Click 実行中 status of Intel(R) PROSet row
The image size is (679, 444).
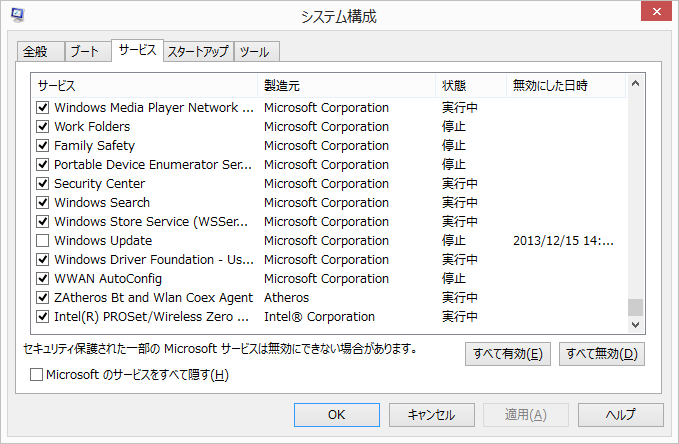pos(459,317)
